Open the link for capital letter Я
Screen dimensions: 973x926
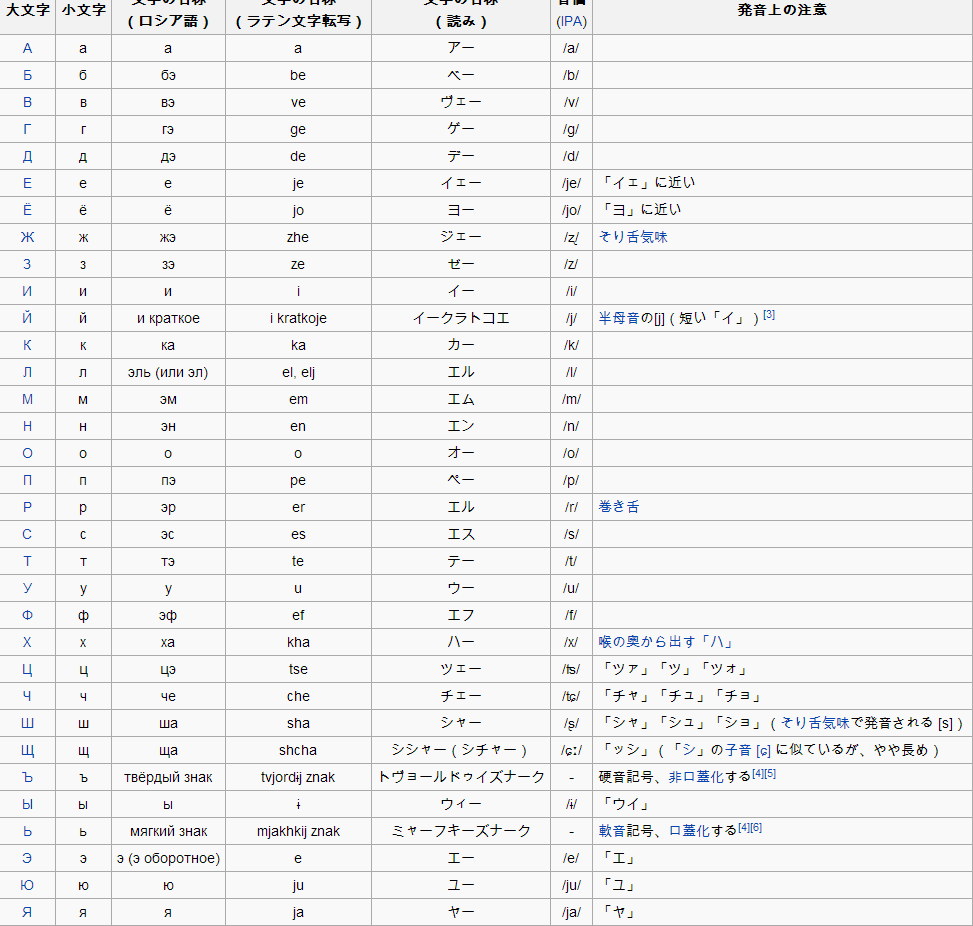[x=27, y=912]
